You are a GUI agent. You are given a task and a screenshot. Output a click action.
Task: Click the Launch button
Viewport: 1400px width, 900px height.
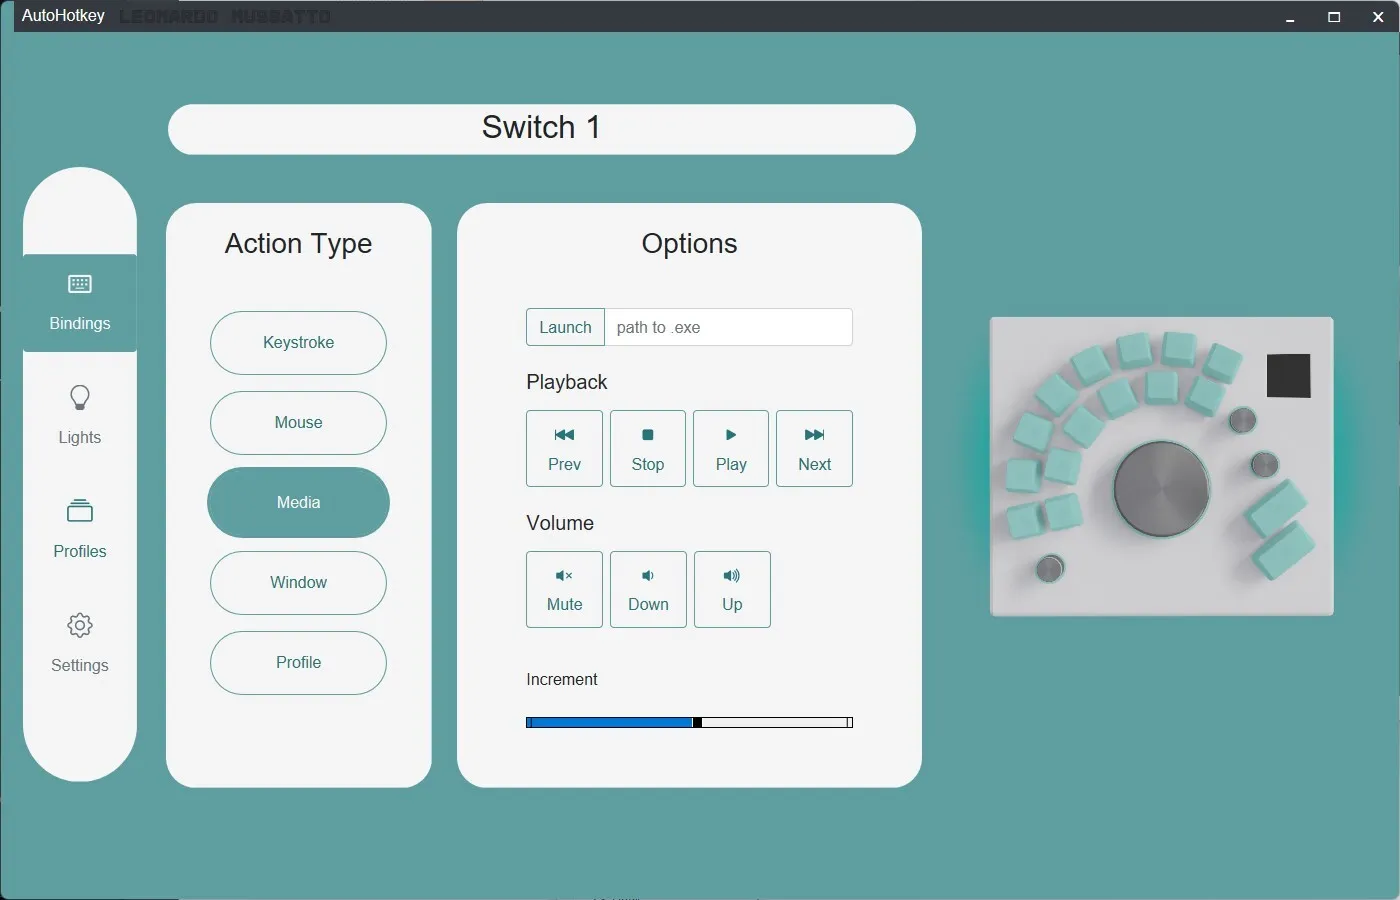[564, 327]
